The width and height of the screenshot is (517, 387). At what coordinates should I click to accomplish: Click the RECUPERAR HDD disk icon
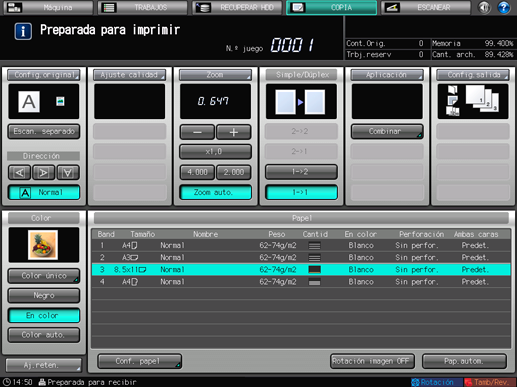point(203,7)
